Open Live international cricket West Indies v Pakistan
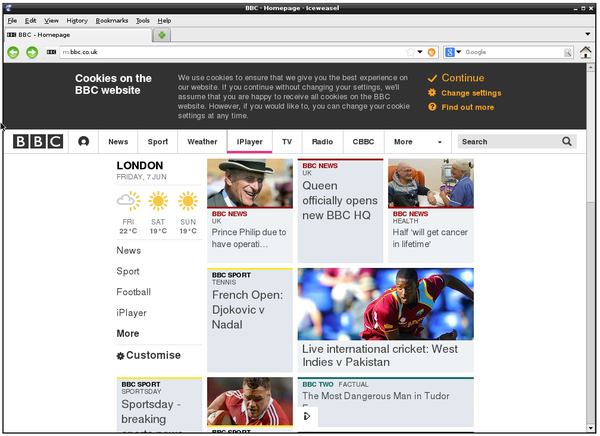 coord(380,356)
